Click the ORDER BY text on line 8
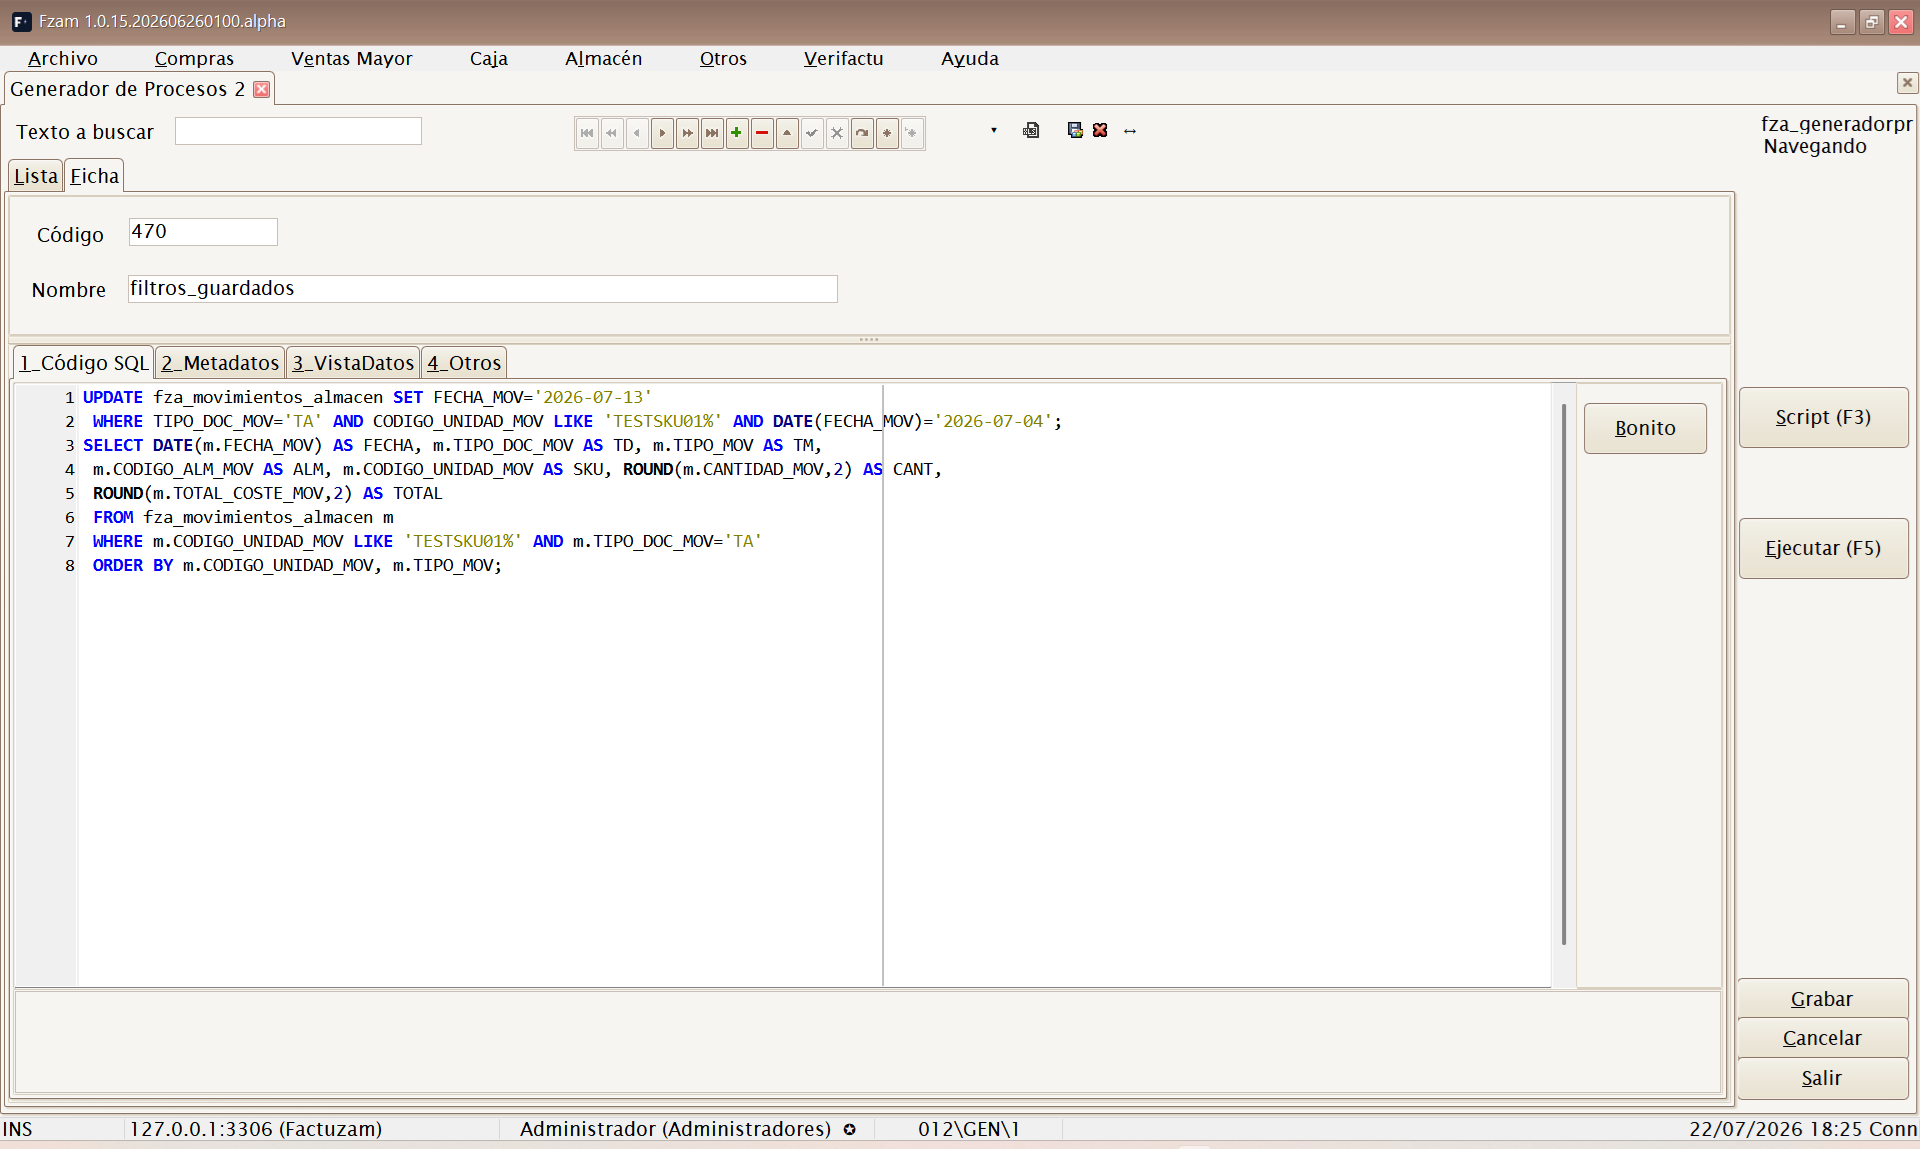This screenshot has height=1149, width=1920. [133, 565]
